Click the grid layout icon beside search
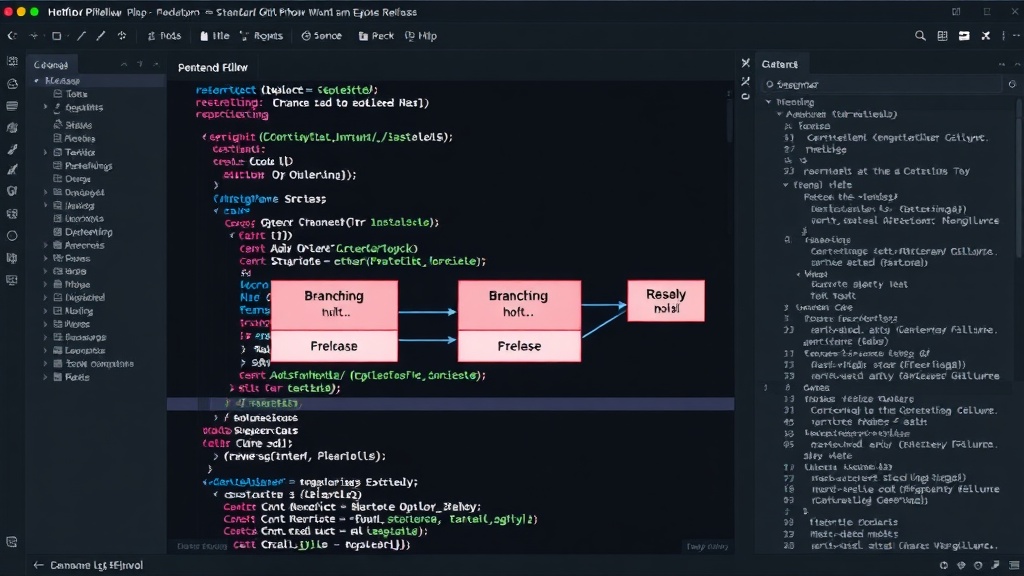 (942, 36)
